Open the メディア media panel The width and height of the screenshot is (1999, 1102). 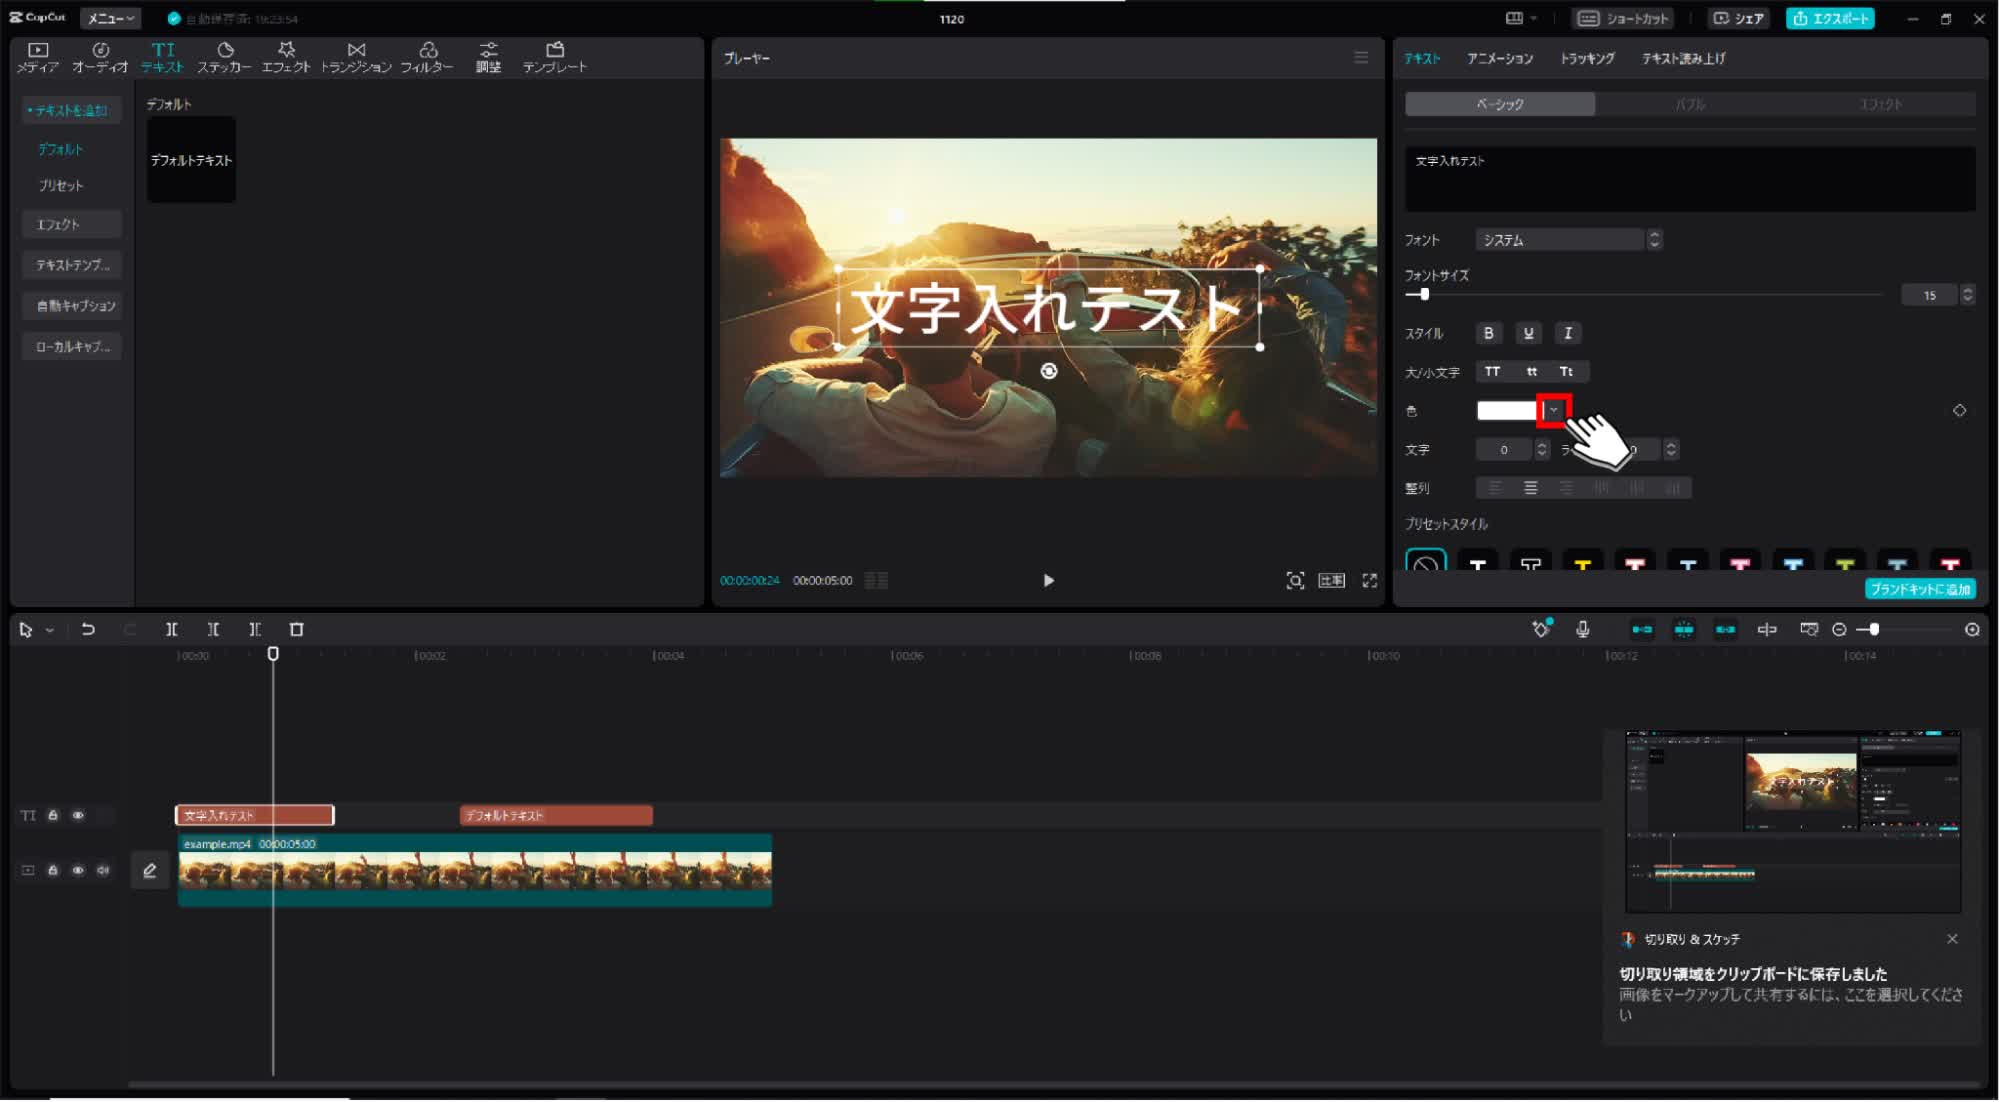pos(37,57)
